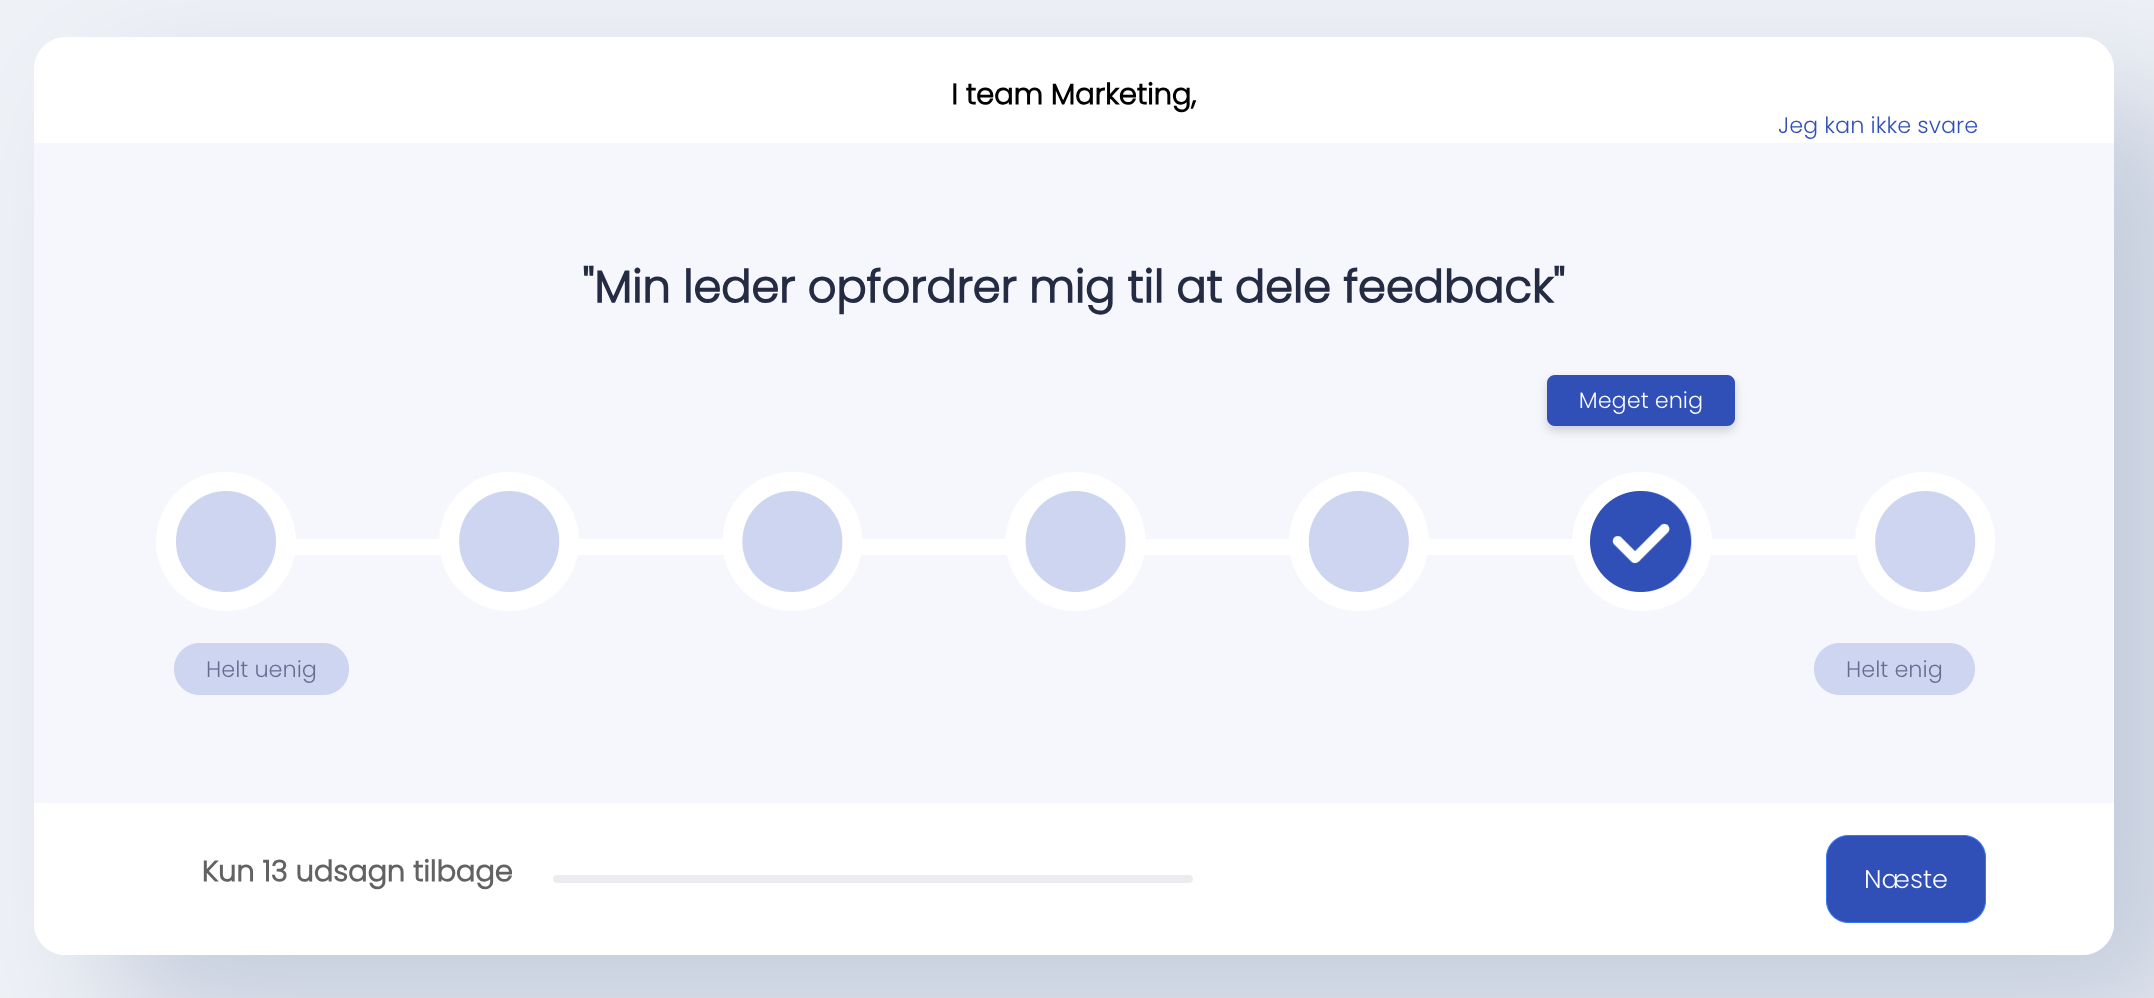Select the rightmost rating circle above Helt enig
This screenshot has height=998, width=2154.
[1924, 541]
